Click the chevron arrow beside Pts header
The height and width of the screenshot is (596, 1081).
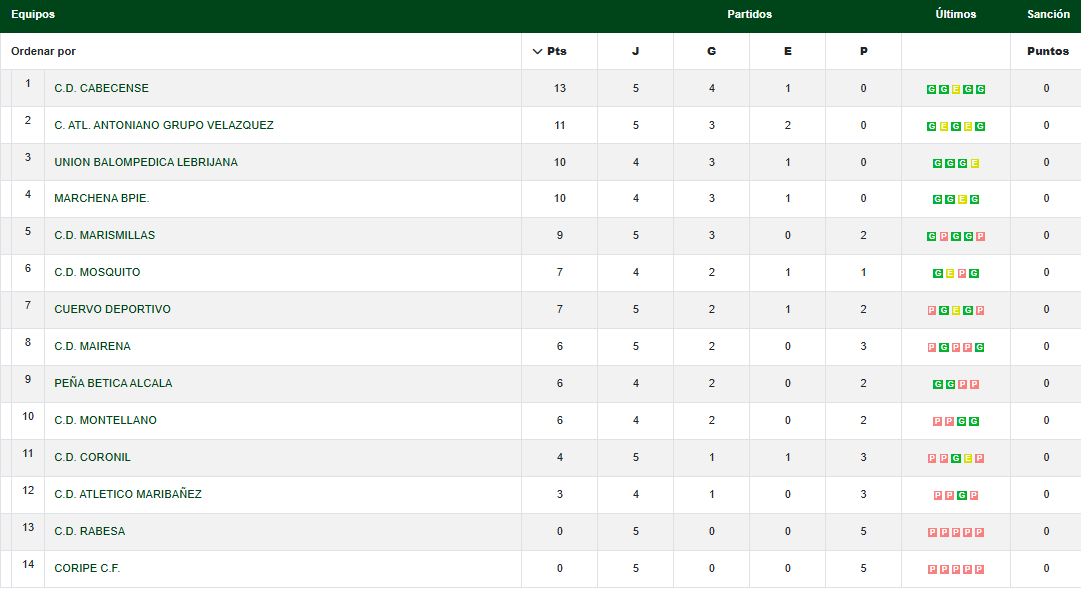point(537,52)
